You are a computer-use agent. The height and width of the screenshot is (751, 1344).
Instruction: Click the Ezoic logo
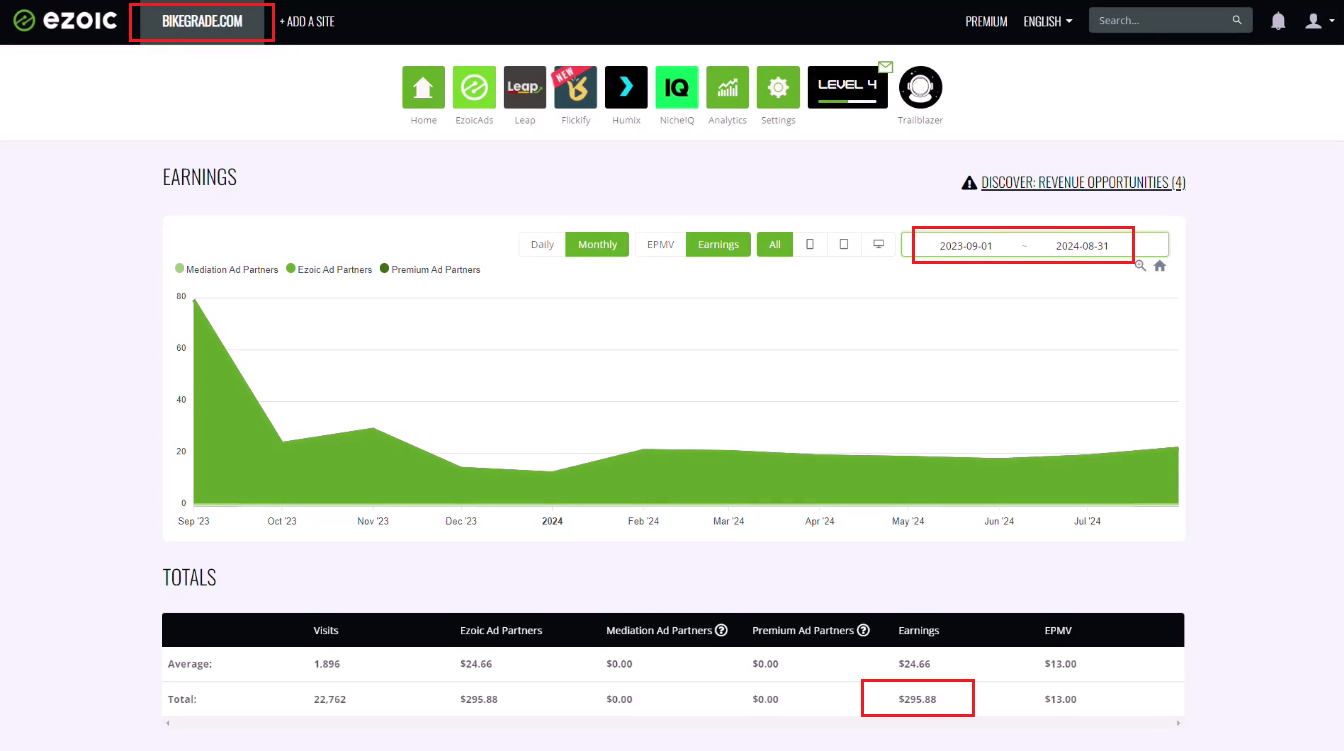point(65,20)
